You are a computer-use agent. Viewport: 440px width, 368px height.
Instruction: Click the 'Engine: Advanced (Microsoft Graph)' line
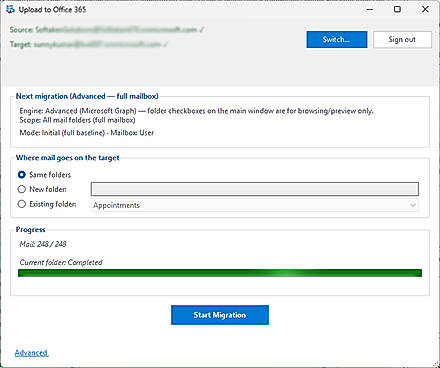196,111
